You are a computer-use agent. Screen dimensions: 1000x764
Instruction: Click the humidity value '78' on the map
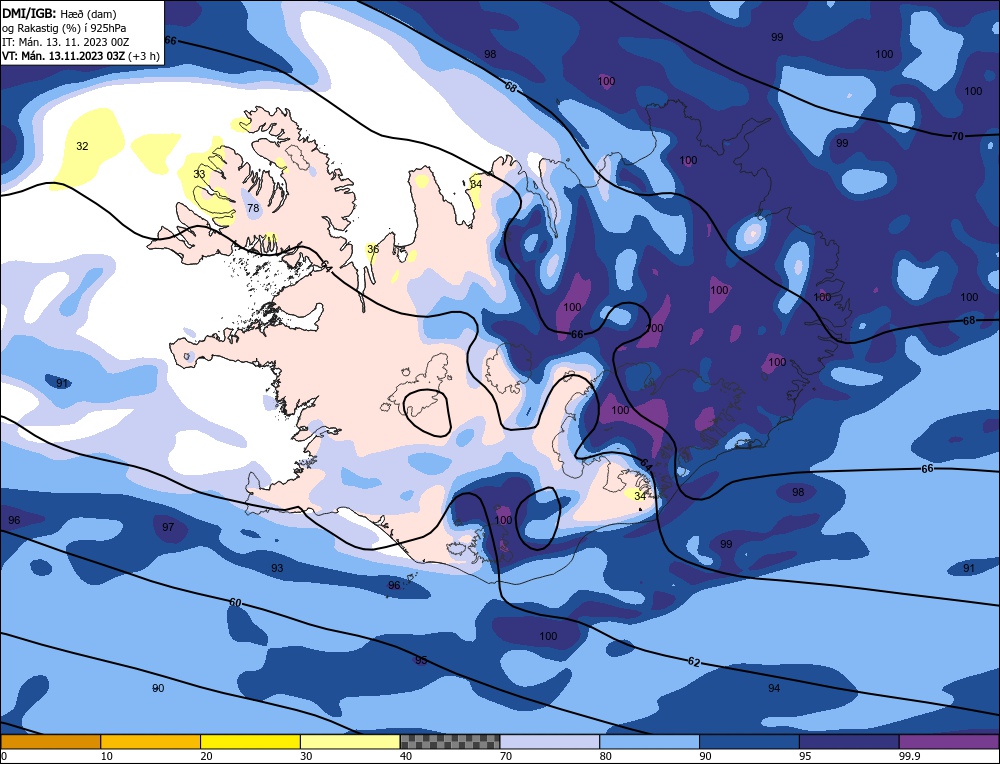[x=253, y=208]
